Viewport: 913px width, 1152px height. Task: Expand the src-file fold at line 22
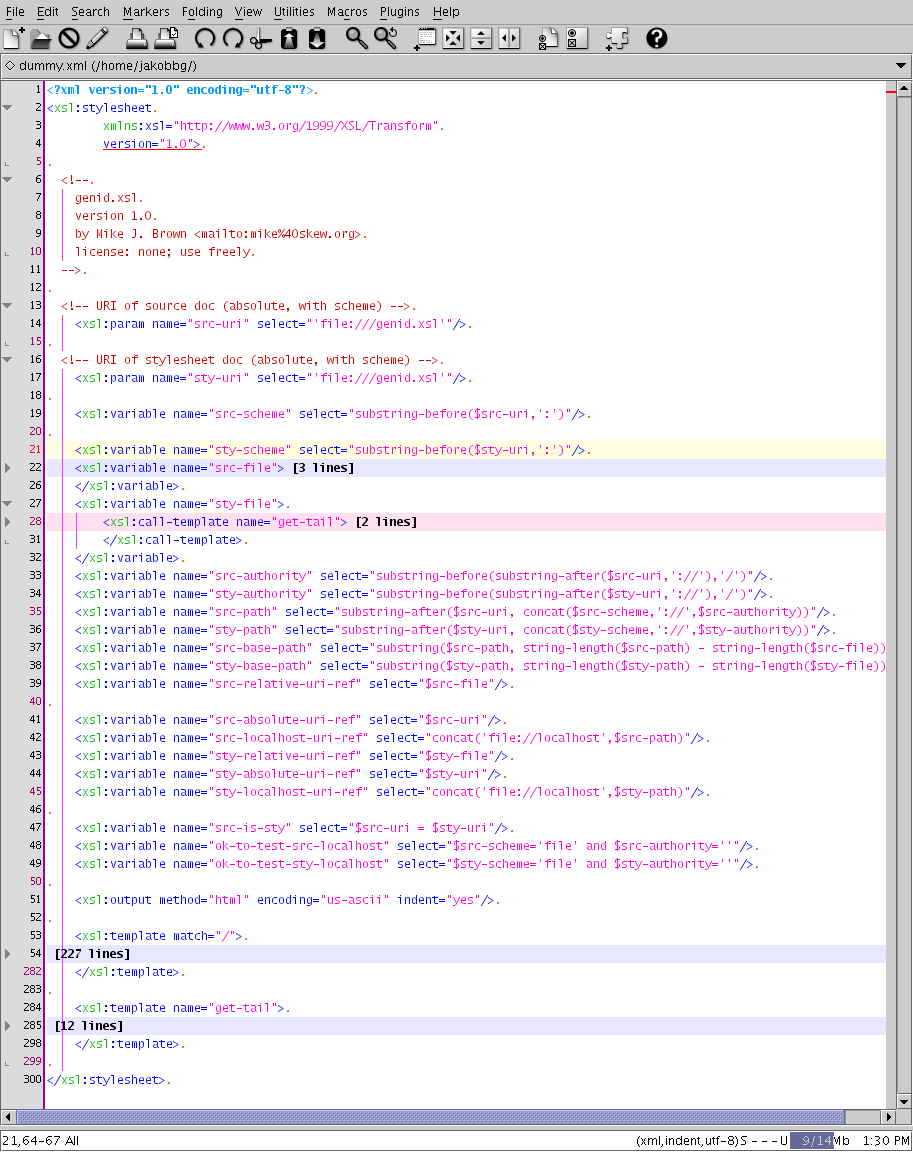7,468
